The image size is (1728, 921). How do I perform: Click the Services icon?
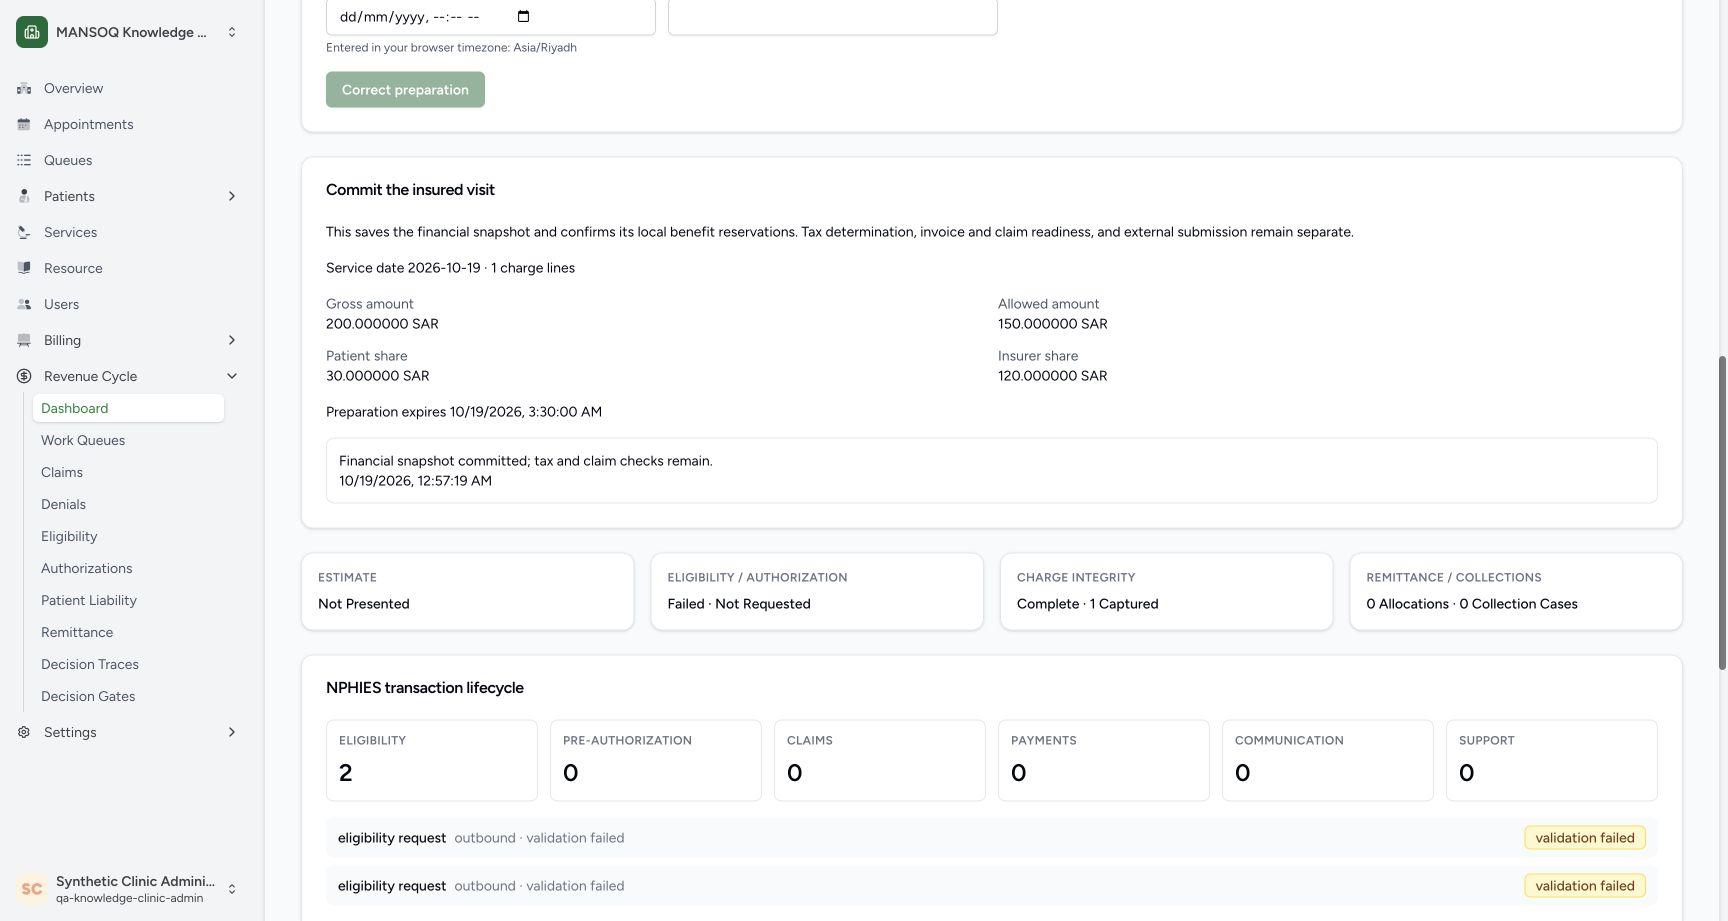tap(24, 232)
